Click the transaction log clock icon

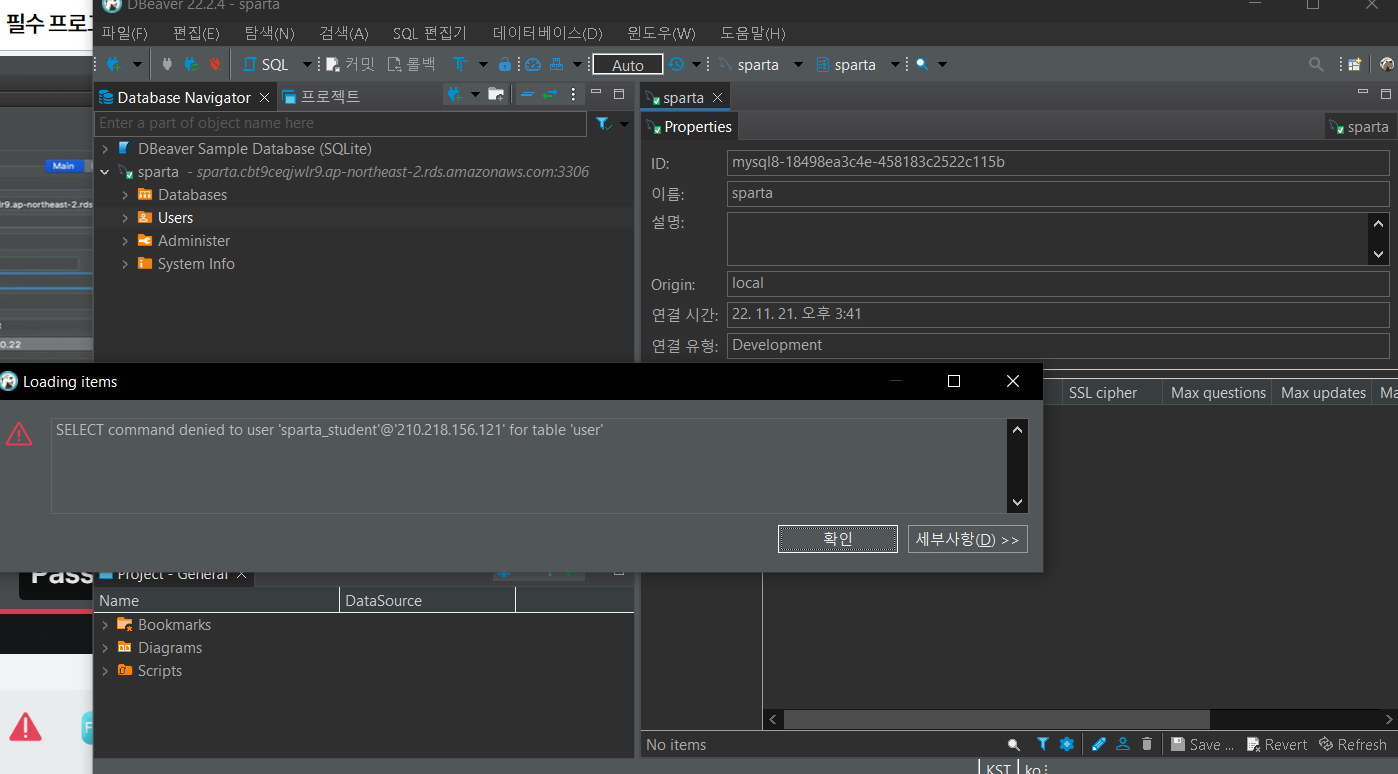(677, 64)
